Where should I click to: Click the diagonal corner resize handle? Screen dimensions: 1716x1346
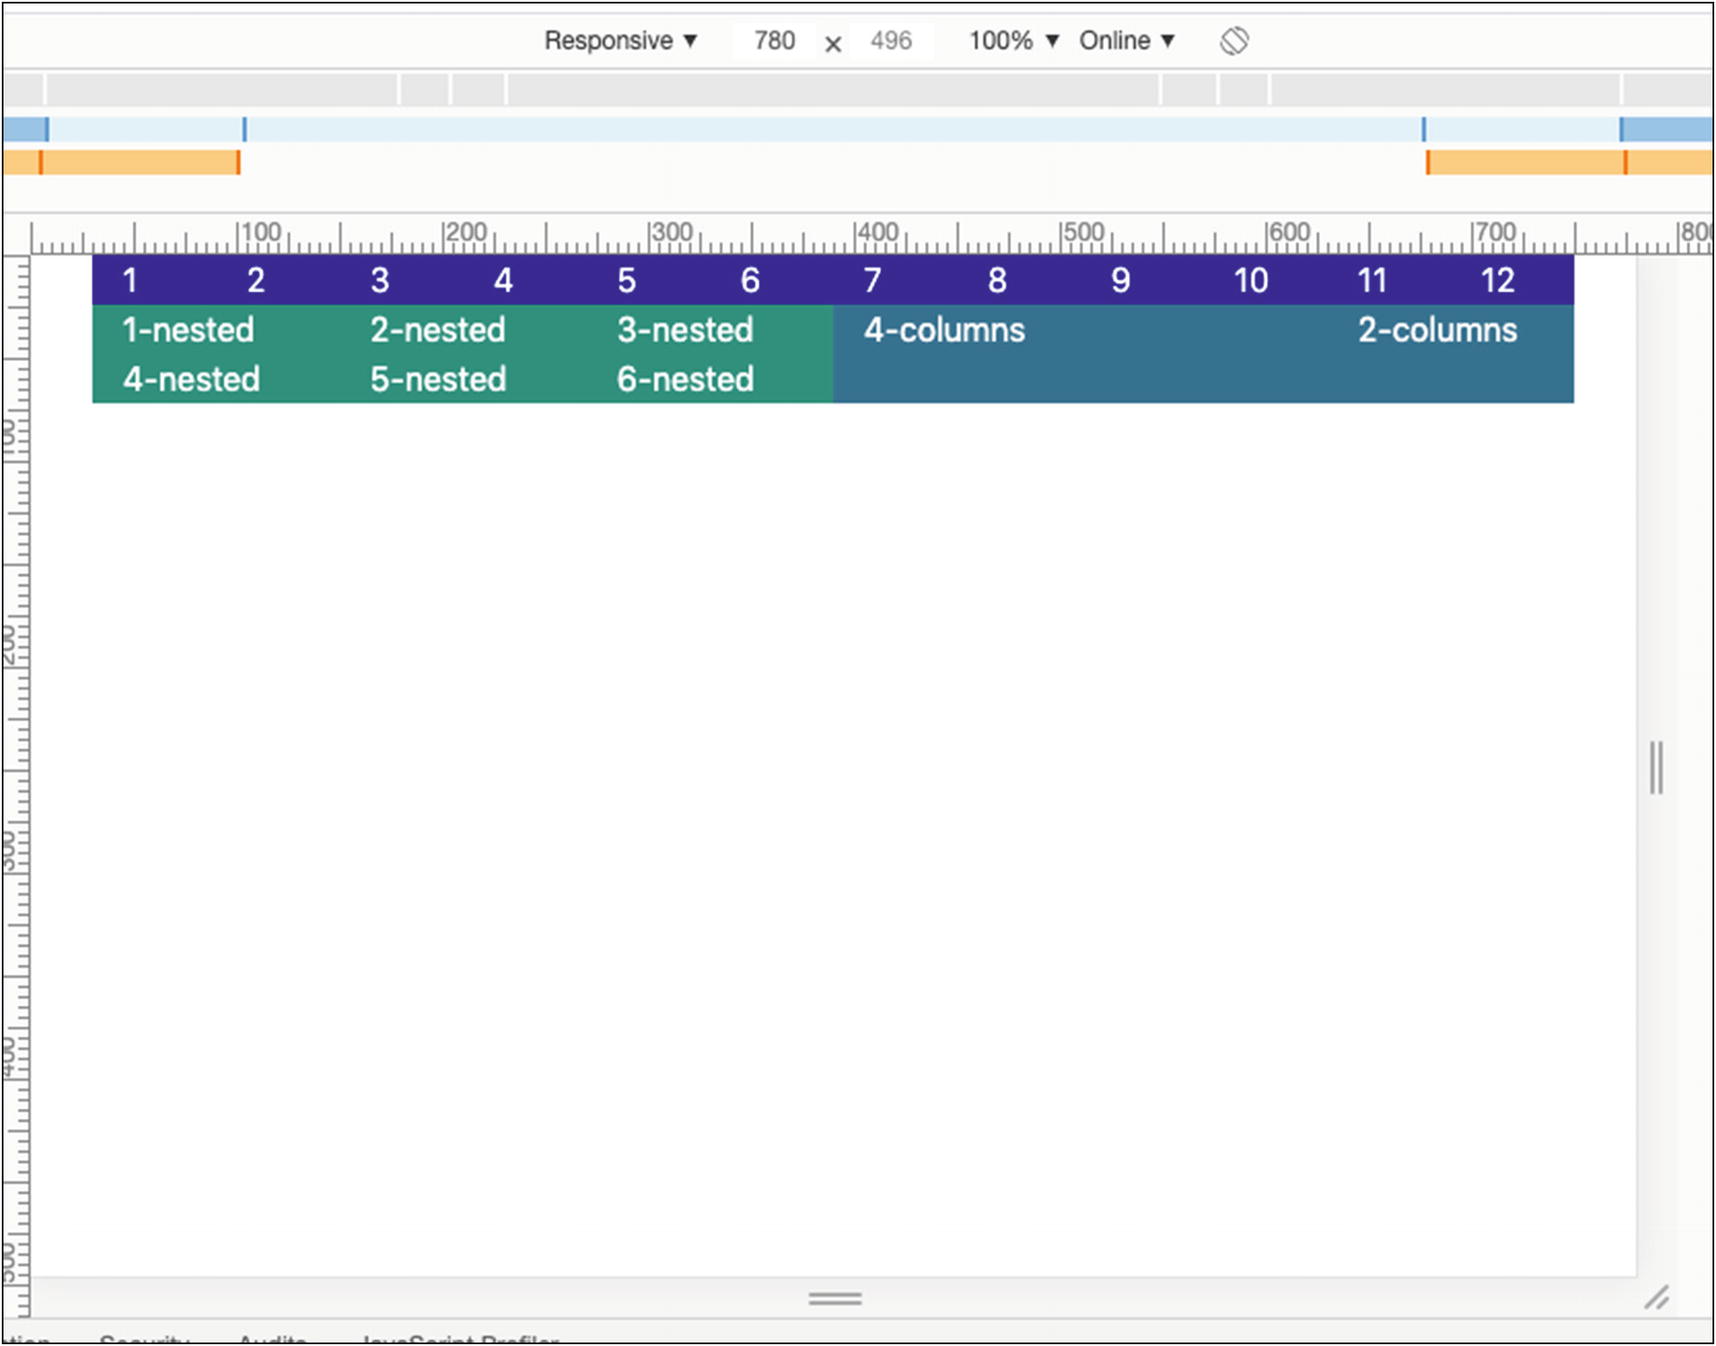(1656, 1297)
